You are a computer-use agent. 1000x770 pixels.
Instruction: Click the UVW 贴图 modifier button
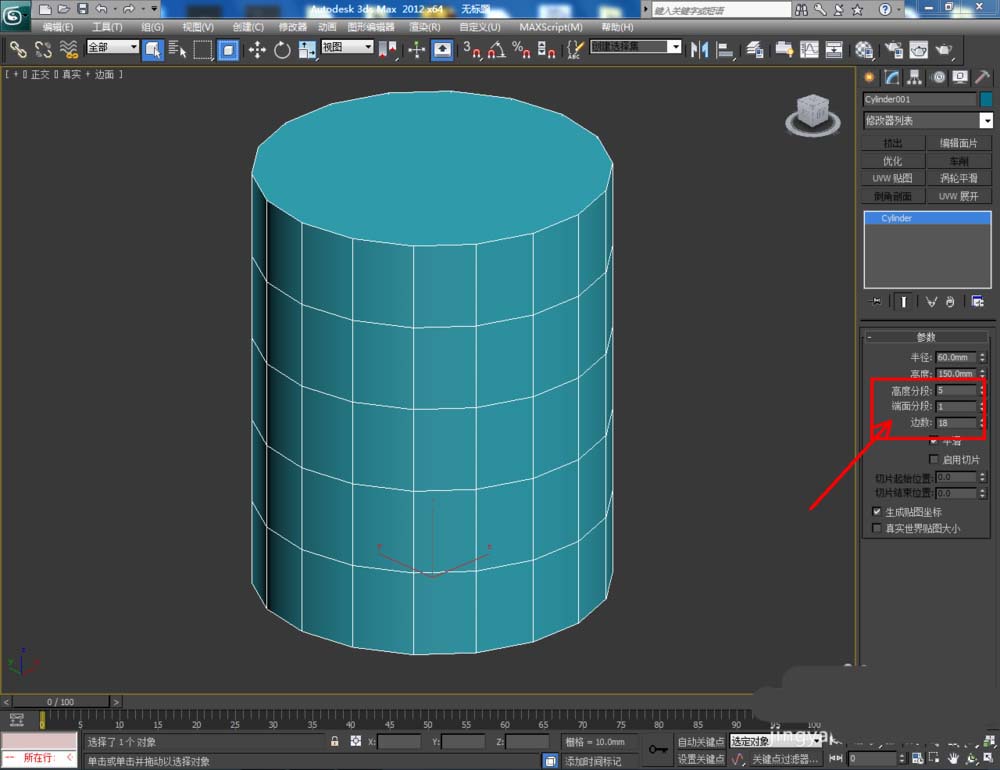(x=892, y=178)
